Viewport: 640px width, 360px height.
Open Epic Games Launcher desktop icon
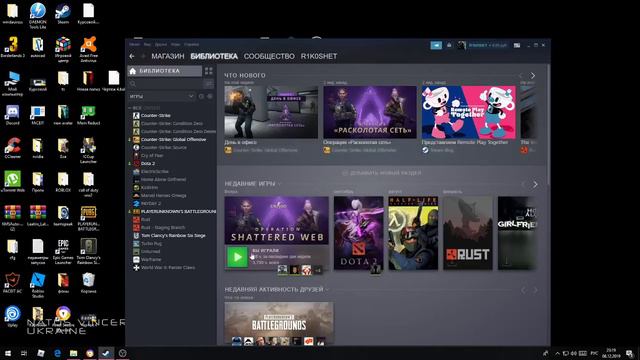coord(63,251)
